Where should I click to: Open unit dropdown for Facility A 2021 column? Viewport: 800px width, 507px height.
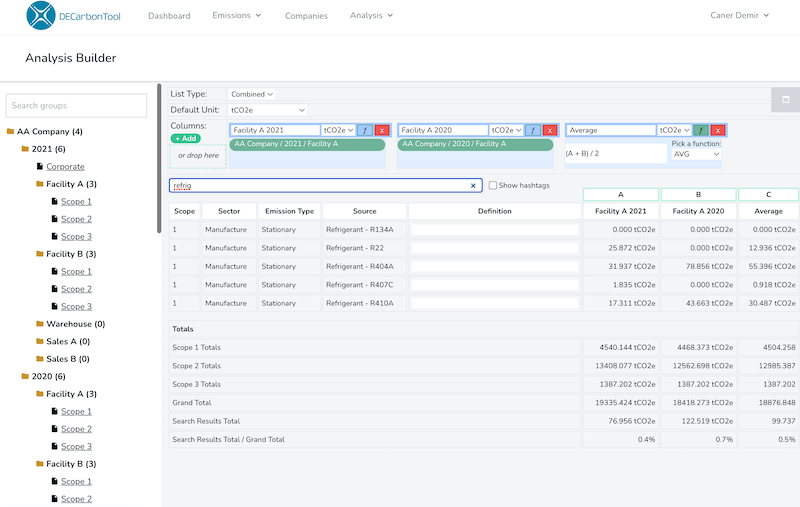point(338,130)
